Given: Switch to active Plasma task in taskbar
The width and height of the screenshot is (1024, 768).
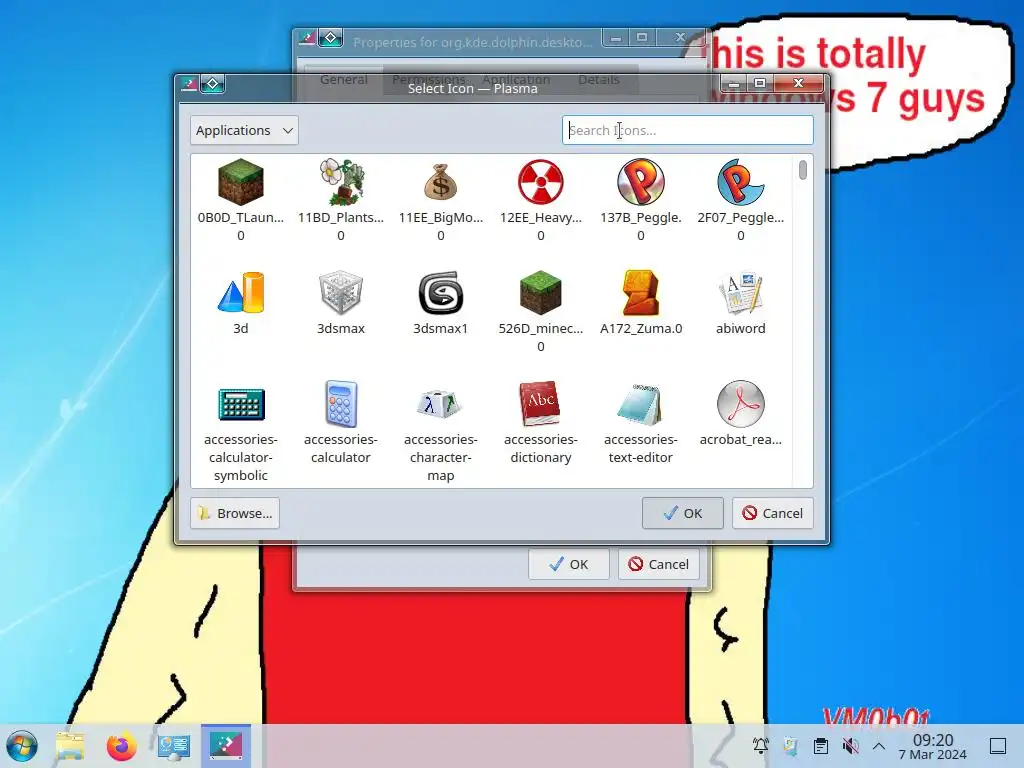Looking at the screenshot, I should click(226, 746).
